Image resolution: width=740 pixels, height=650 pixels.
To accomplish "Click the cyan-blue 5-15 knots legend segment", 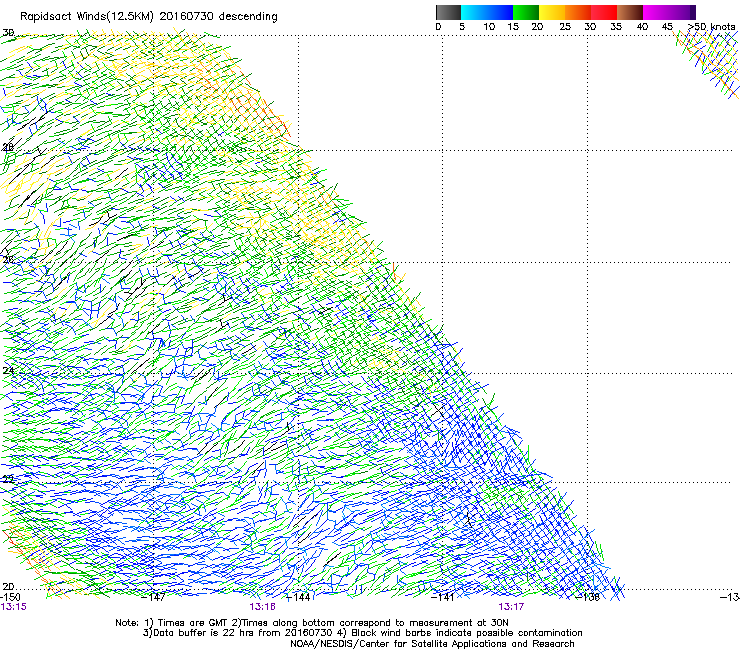I will coord(487,12).
